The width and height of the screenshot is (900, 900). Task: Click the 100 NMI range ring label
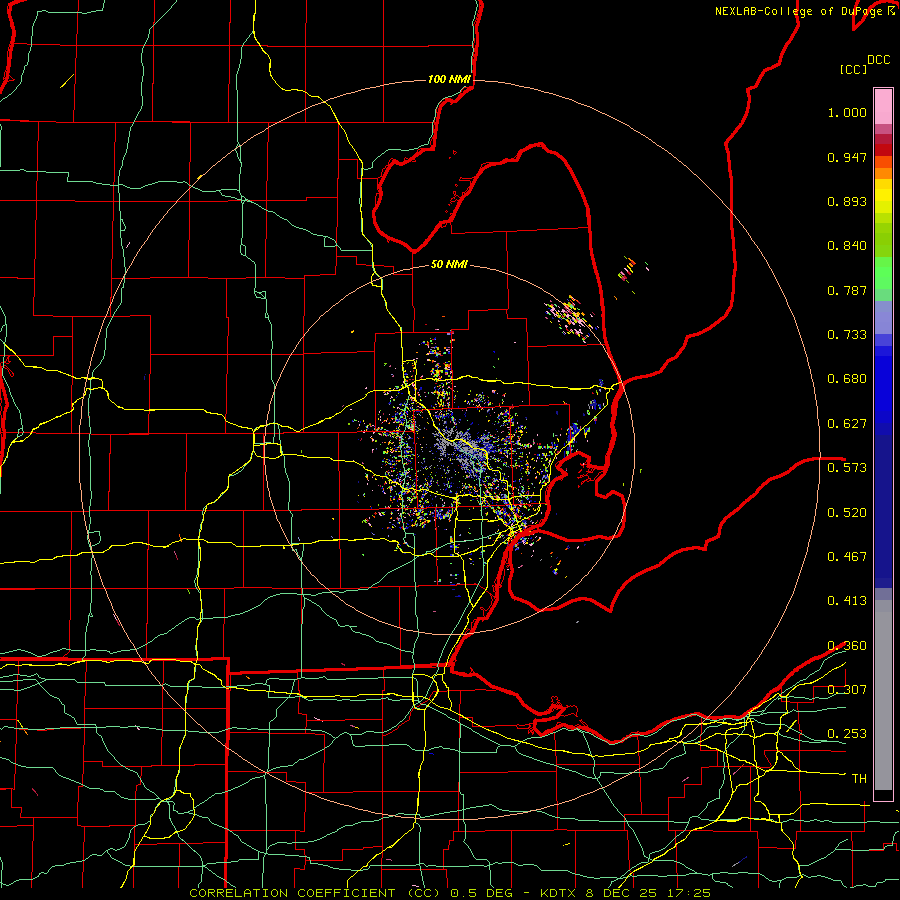coord(449,79)
